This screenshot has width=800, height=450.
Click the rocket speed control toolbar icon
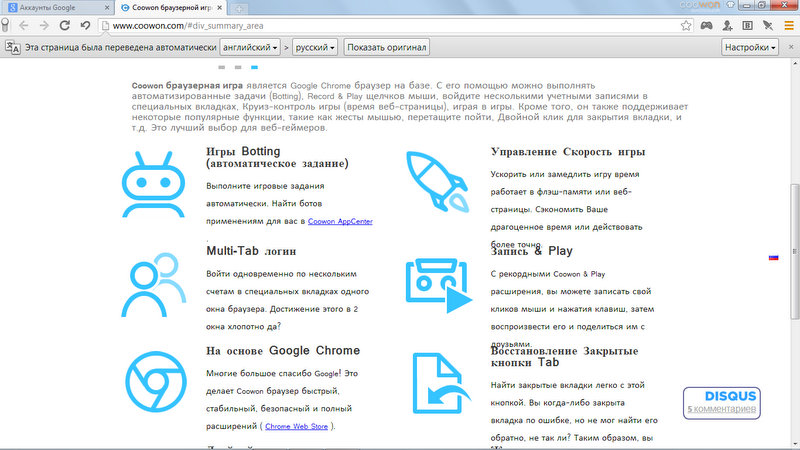click(x=768, y=26)
